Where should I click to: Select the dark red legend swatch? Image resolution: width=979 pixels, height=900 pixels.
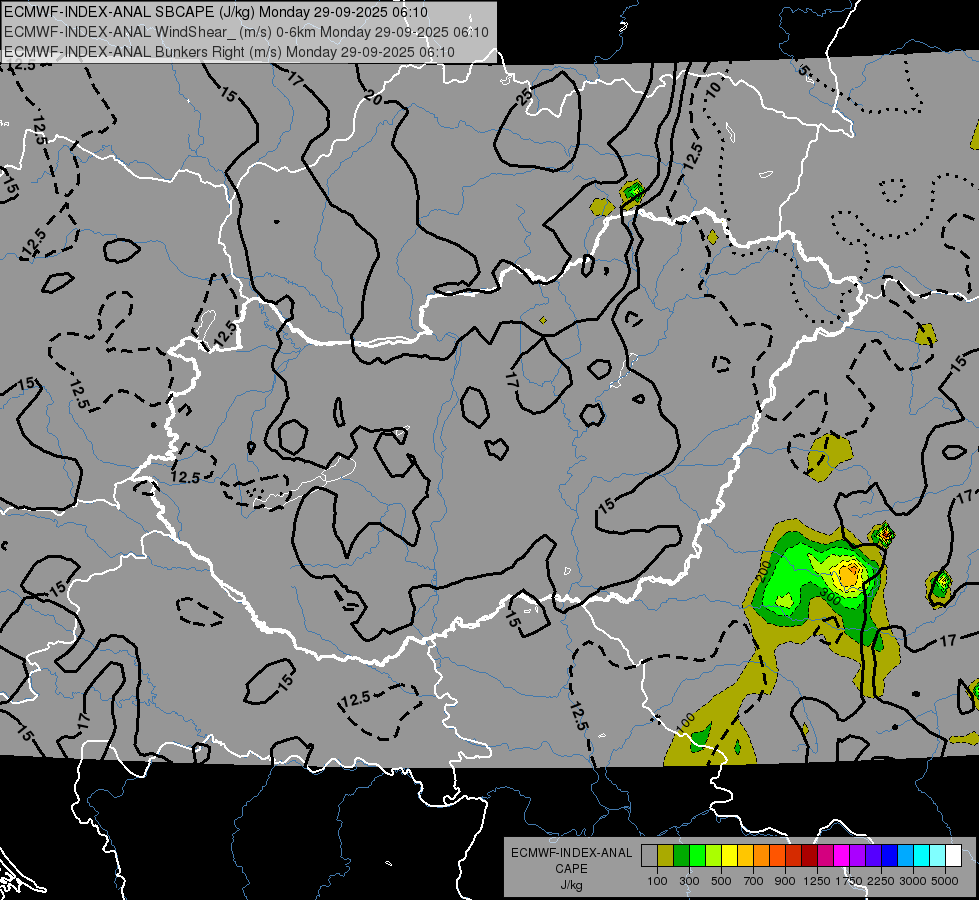pyautogui.click(x=810, y=855)
